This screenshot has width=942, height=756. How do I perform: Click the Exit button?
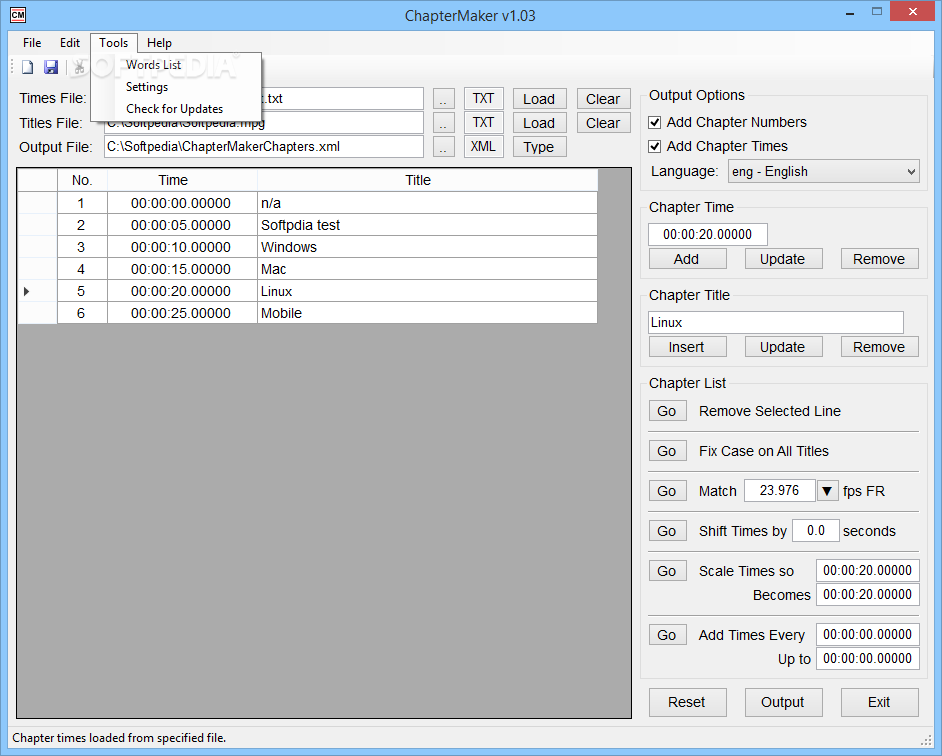[880, 703]
